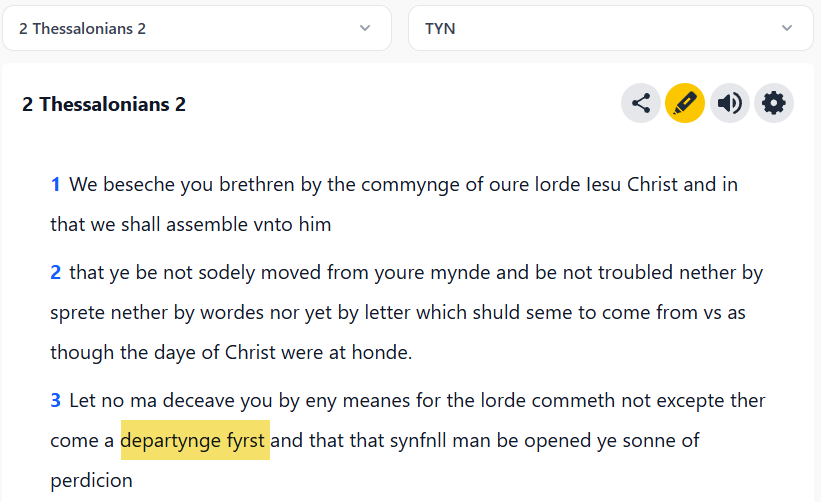Open the TYN translation dropdown
This screenshot has width=821, height=502.
tap(610, 28)
